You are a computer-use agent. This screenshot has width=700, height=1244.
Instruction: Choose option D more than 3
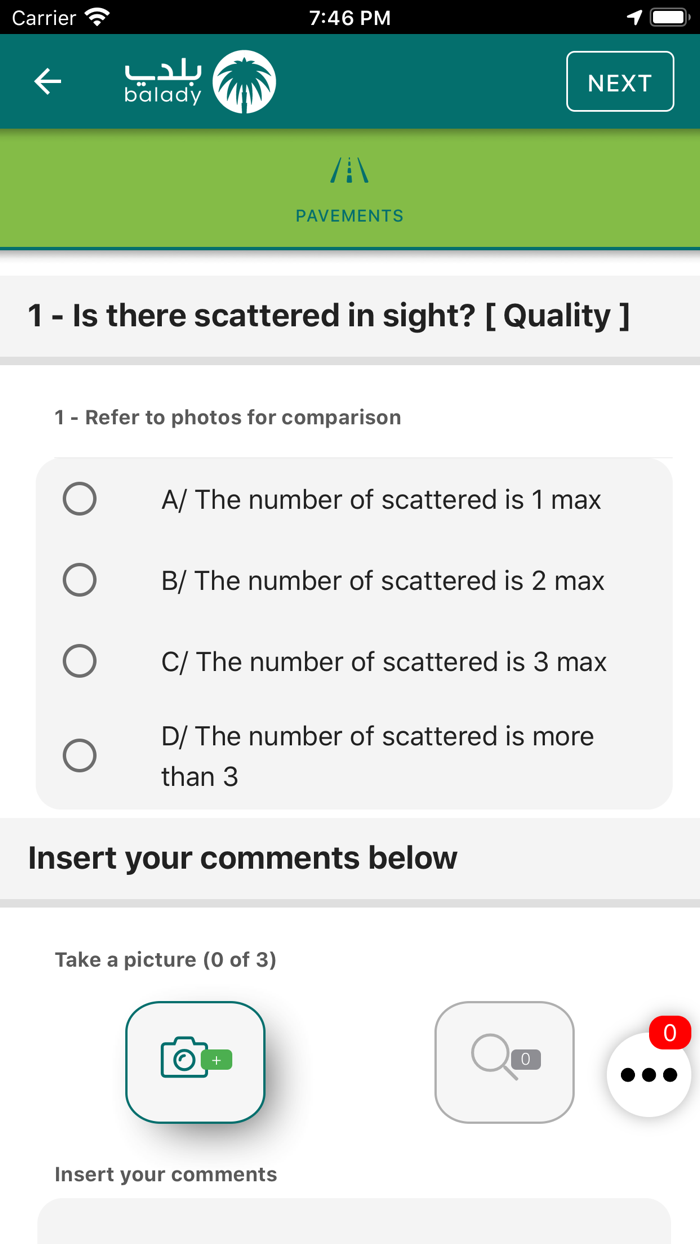tap(354, 756)
